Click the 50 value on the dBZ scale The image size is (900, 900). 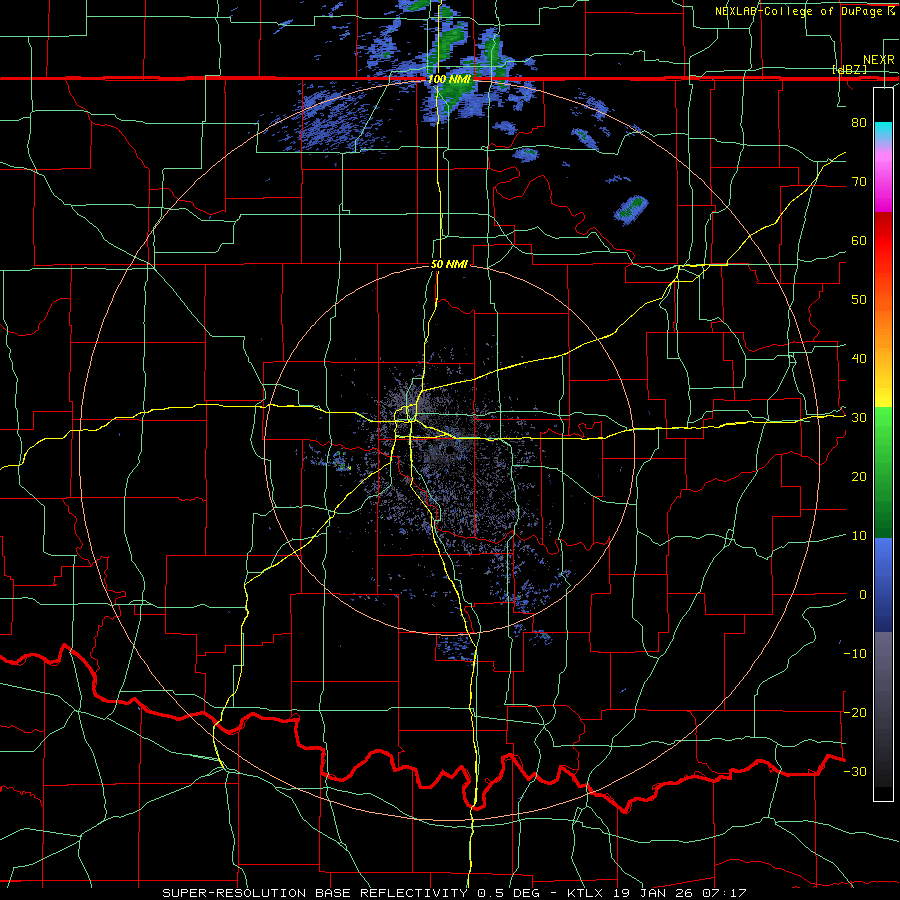coord(859,300)
